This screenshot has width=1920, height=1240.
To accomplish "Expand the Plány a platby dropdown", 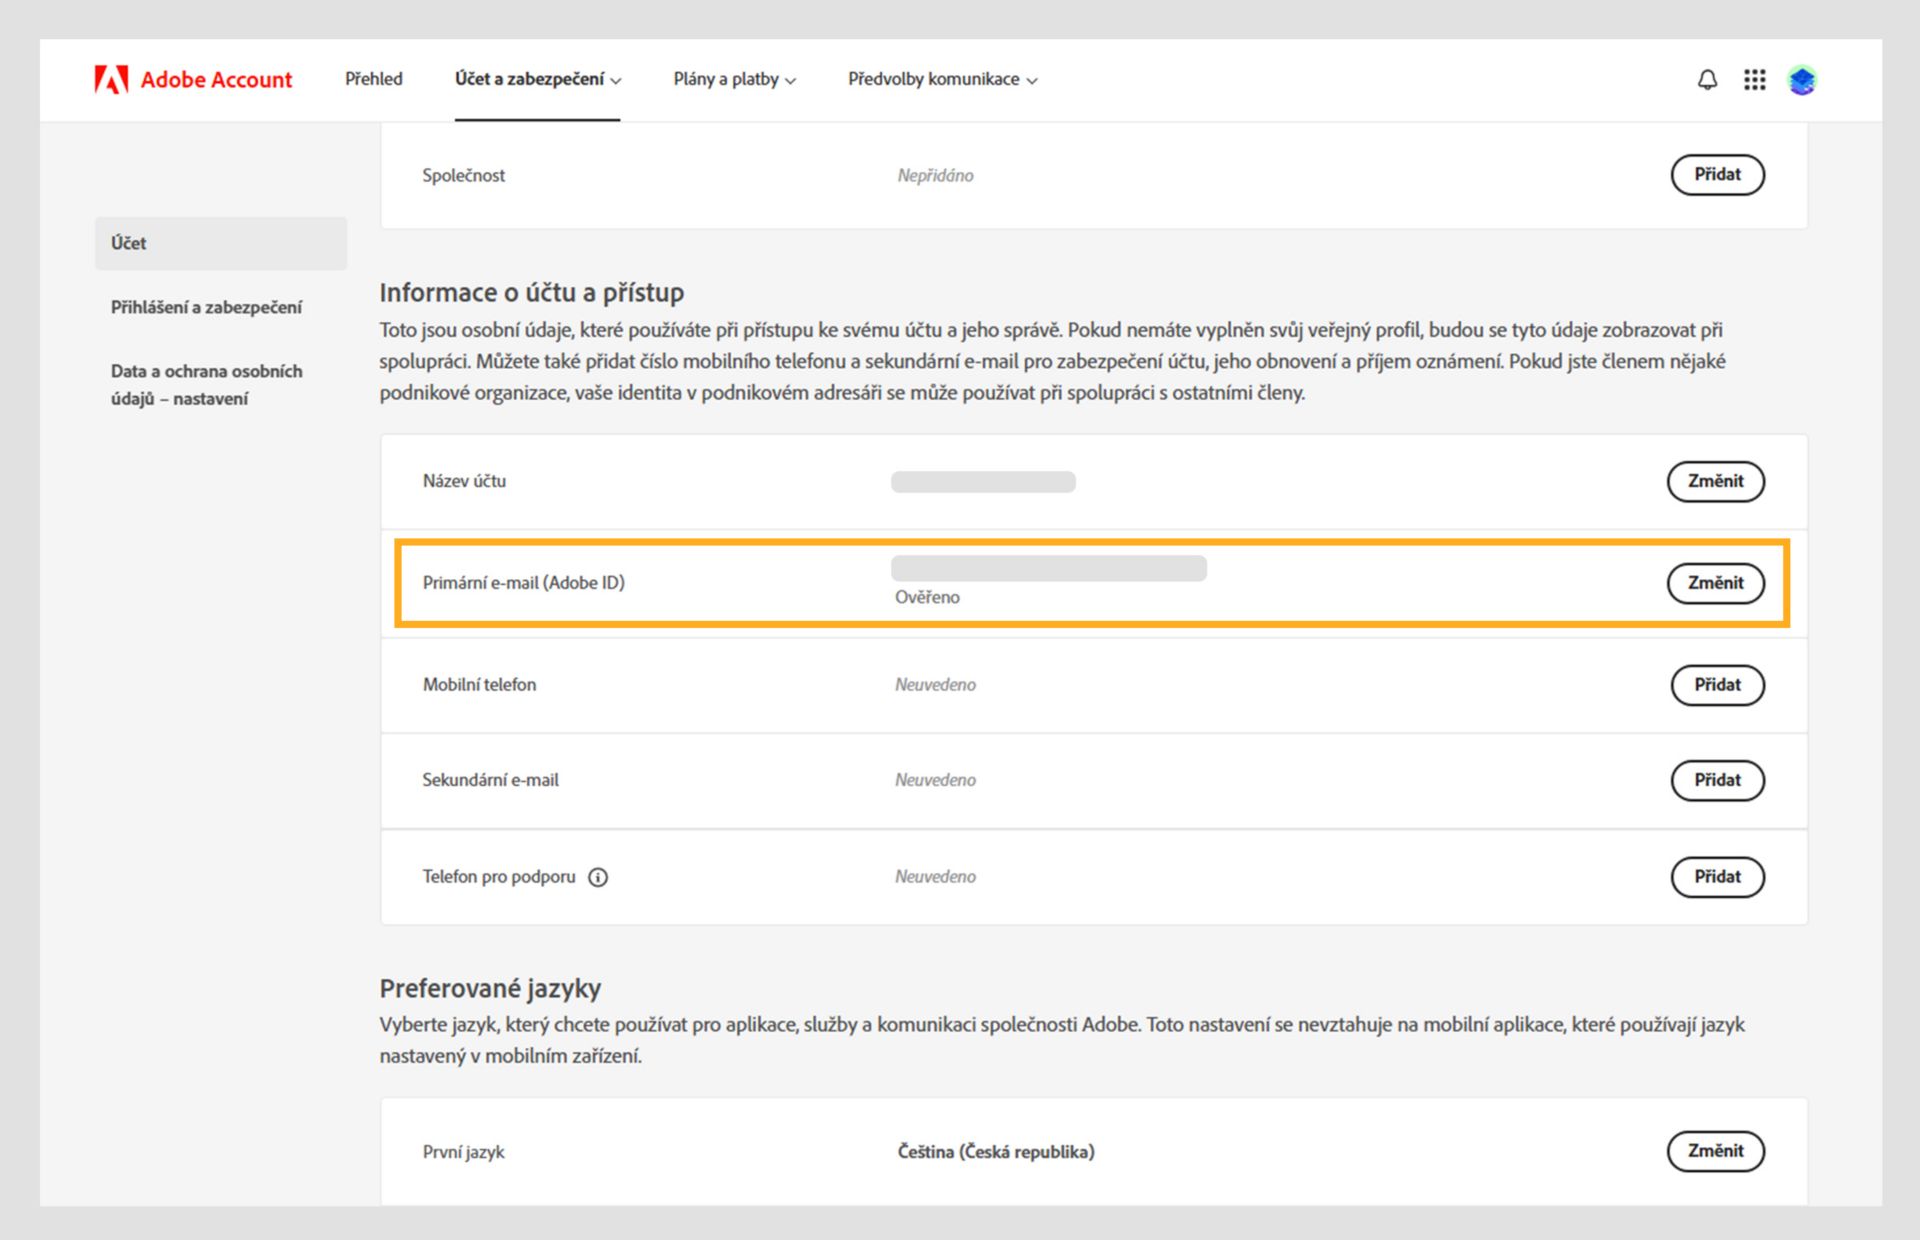I will tap(734, 79).
